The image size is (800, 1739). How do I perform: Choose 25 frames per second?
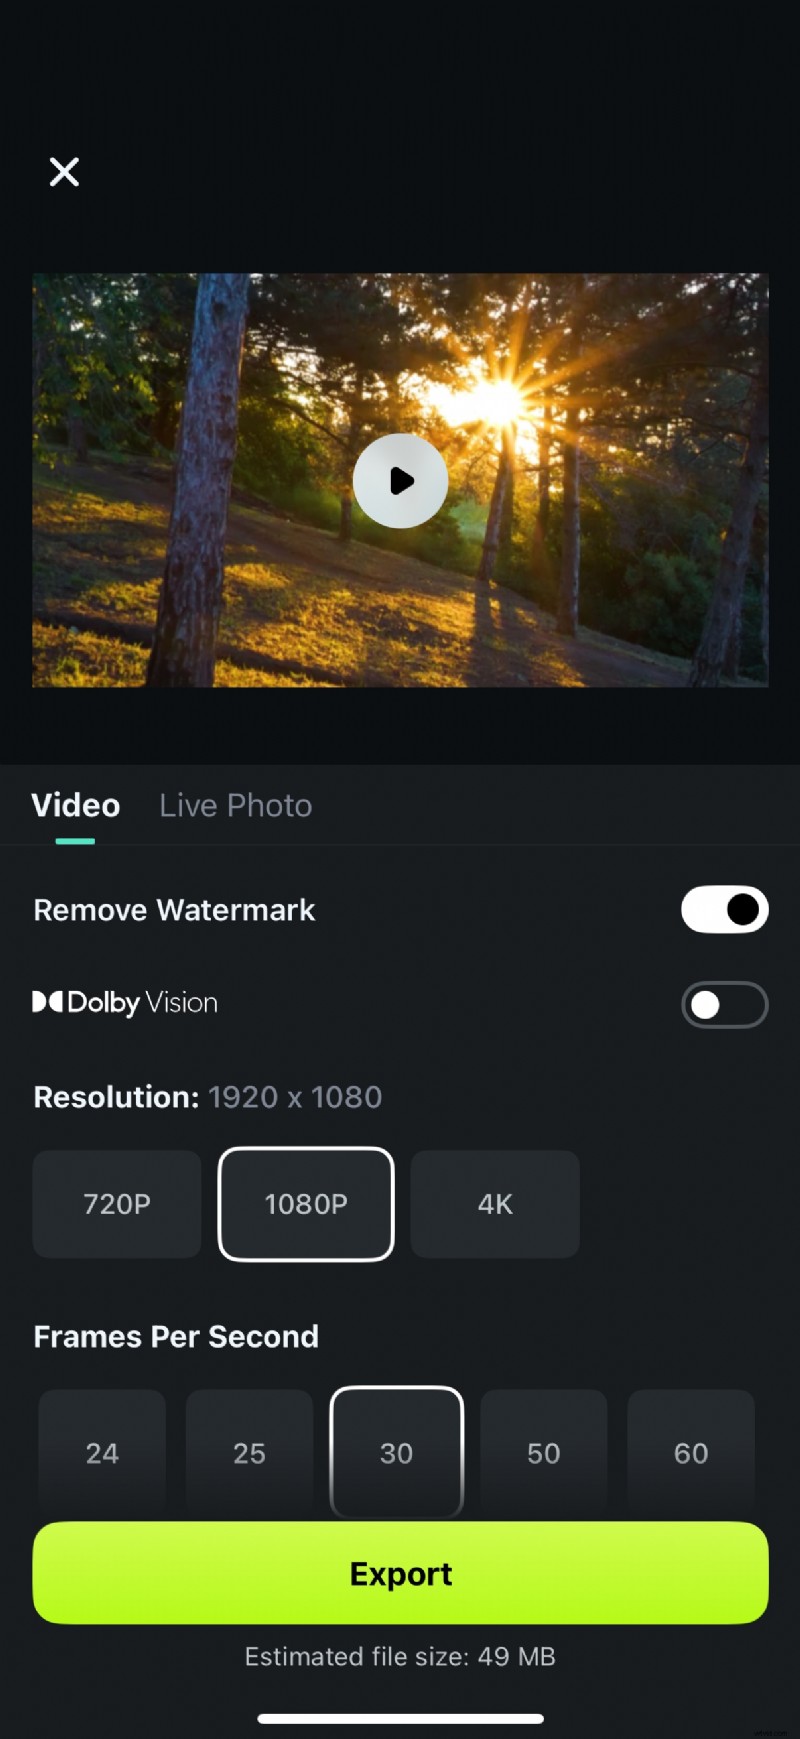(248, 1453)
